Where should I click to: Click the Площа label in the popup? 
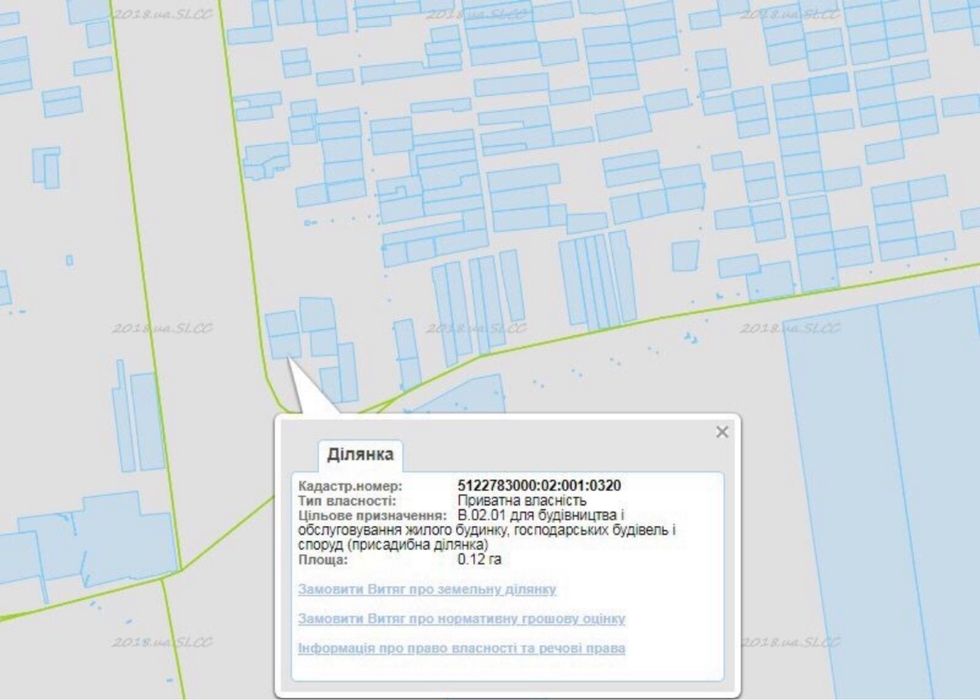pos(323,559)
